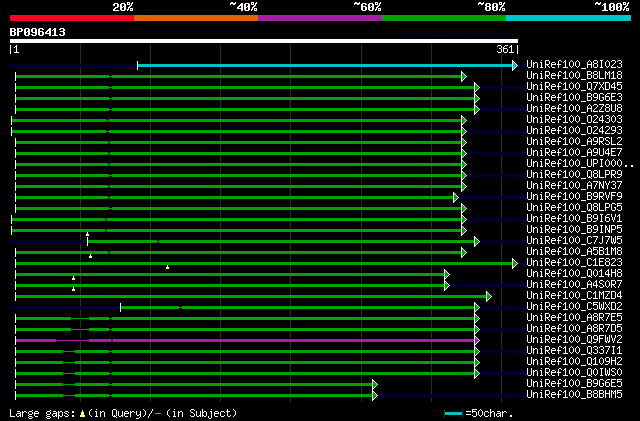Click the arrowhead ending the UniRef100_B9G6E5 alignment
Image resolution: width=640 pixels, height=421 pixels.
pyautogui.click(x=375, y=385)
